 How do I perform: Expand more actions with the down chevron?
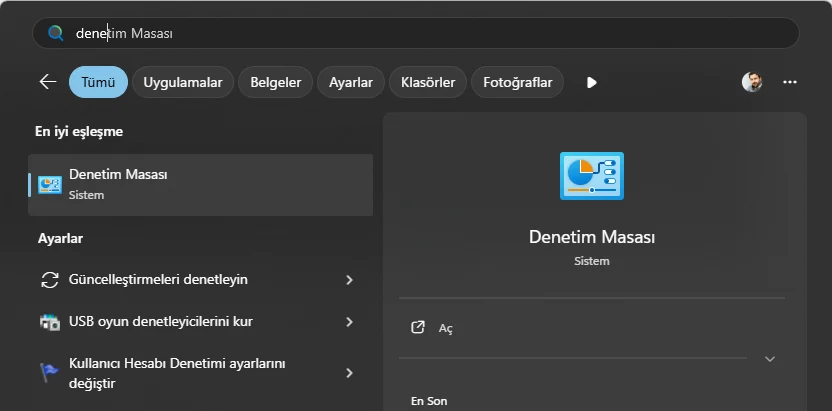770,359
